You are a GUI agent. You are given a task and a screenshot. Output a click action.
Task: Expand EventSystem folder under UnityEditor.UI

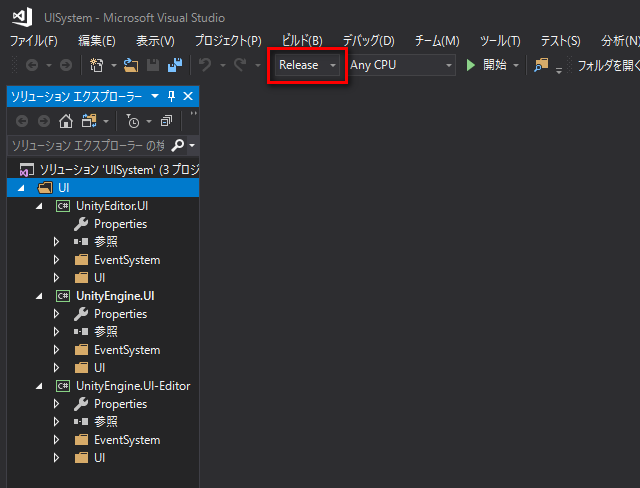56,260
